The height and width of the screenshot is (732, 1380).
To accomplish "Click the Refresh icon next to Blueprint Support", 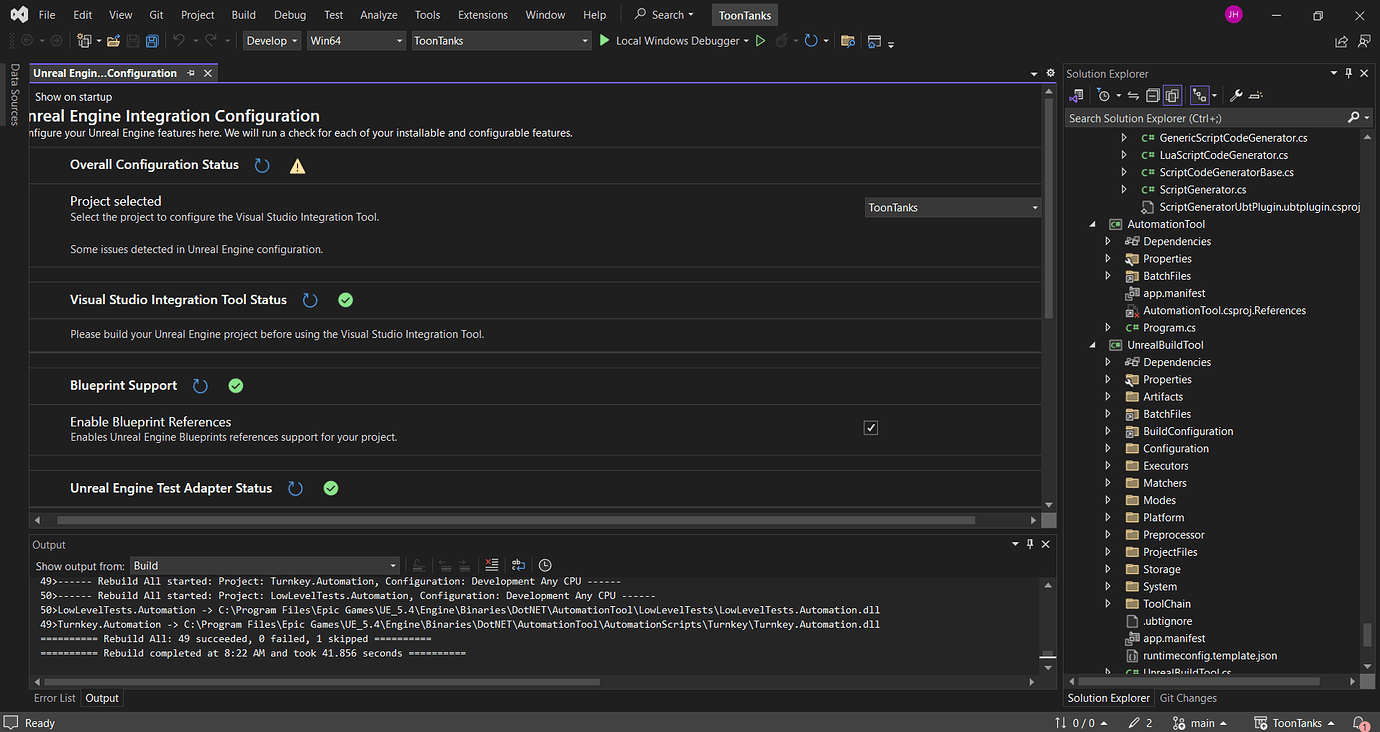I will tap(199, 385).
